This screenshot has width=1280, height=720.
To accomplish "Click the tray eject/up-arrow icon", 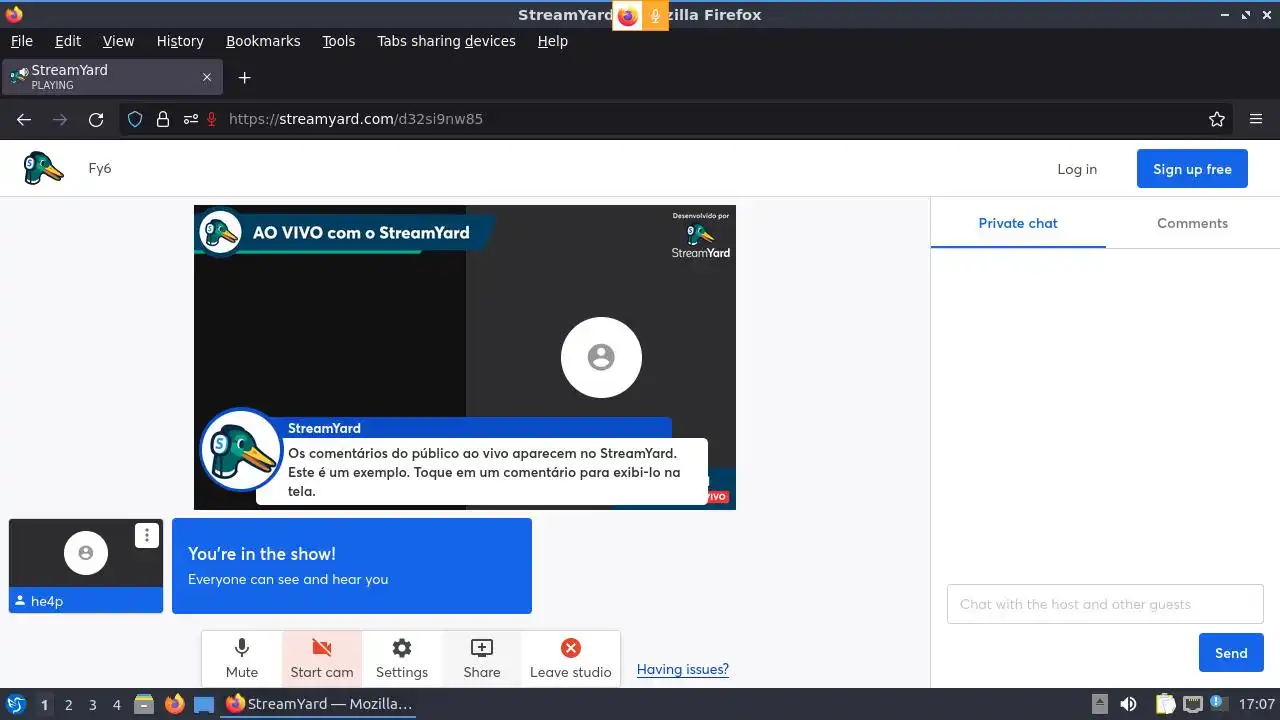I will pos(1100,704).
